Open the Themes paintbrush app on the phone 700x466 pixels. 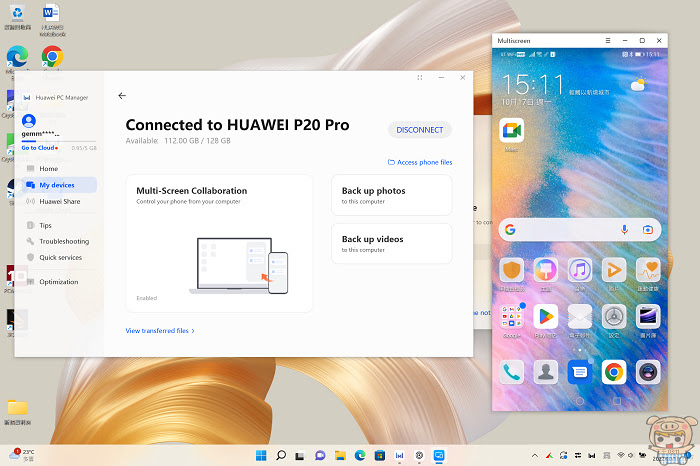pyautogui.click(x=546, y=270)
